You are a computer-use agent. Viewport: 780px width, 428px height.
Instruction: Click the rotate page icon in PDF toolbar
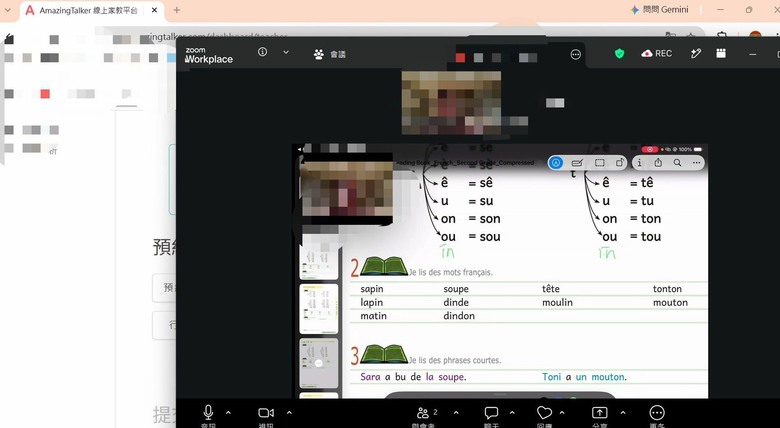pos(620,163)
